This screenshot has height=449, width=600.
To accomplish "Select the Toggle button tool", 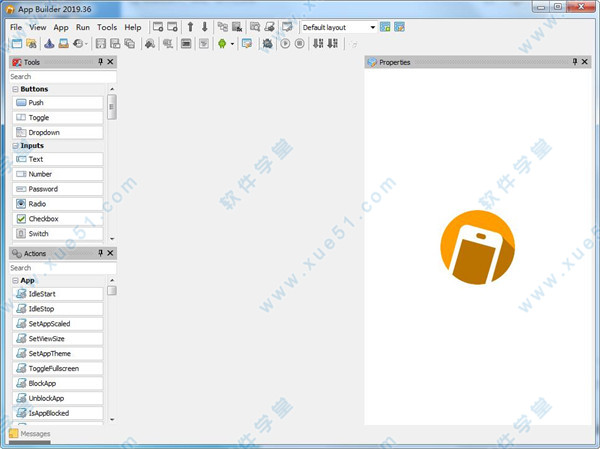I will click(x=58, y=118).
